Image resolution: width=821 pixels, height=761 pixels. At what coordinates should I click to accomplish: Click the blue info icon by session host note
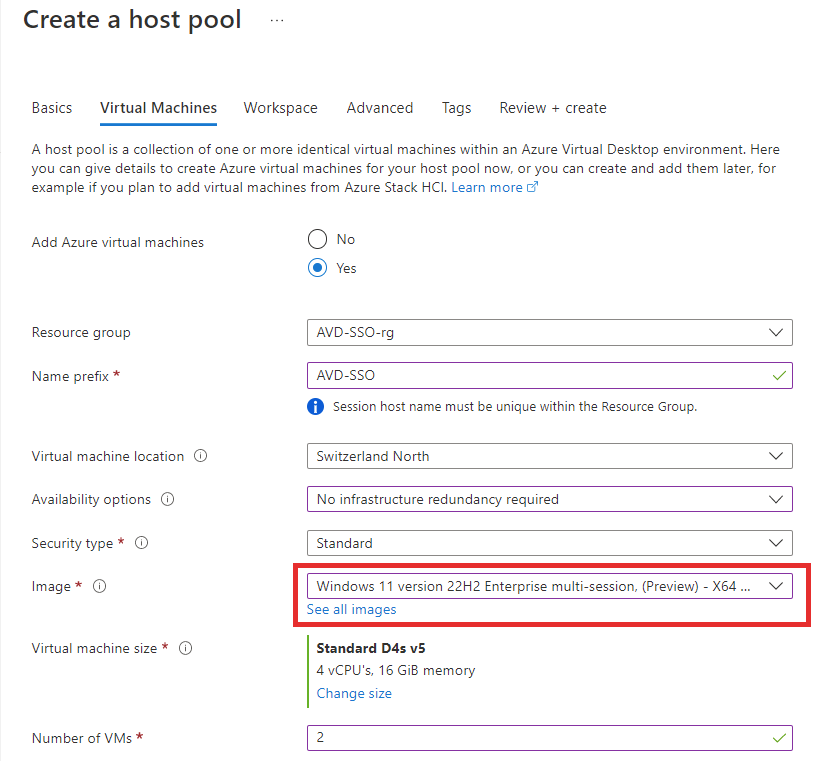coord(315,406)
